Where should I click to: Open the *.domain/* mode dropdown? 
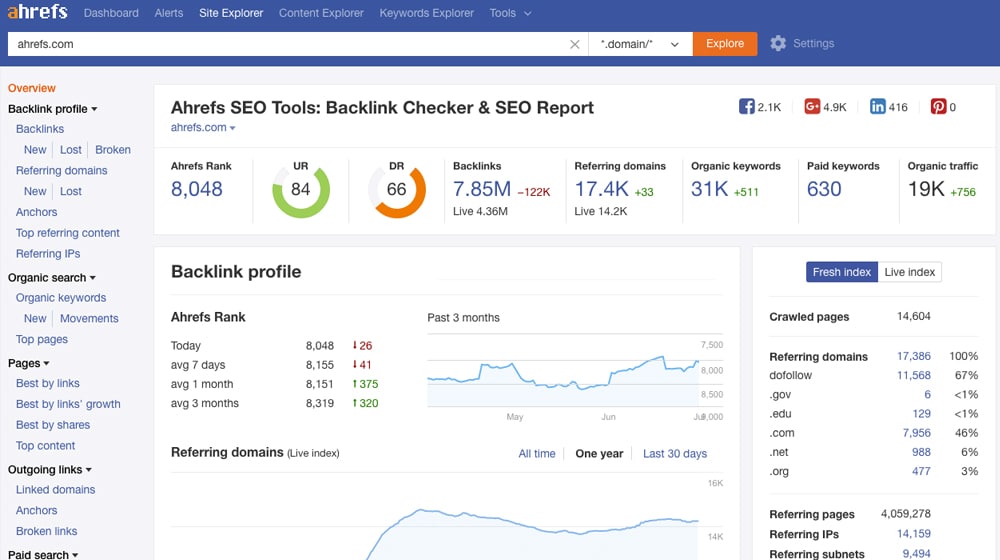pos(640,44)
